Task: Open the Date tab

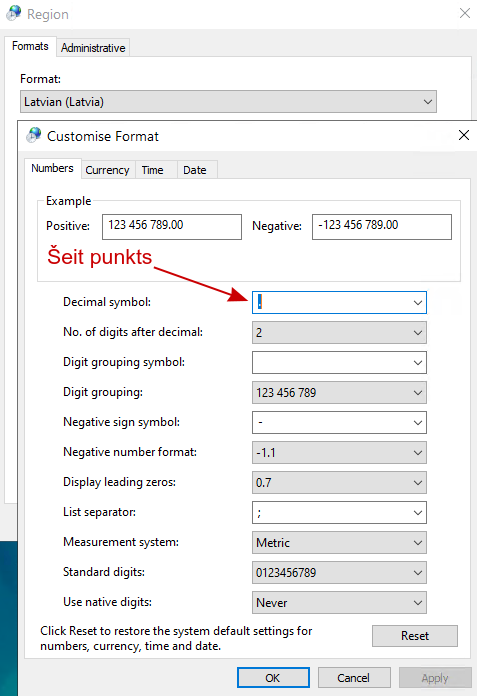Action: click(195, 170)
